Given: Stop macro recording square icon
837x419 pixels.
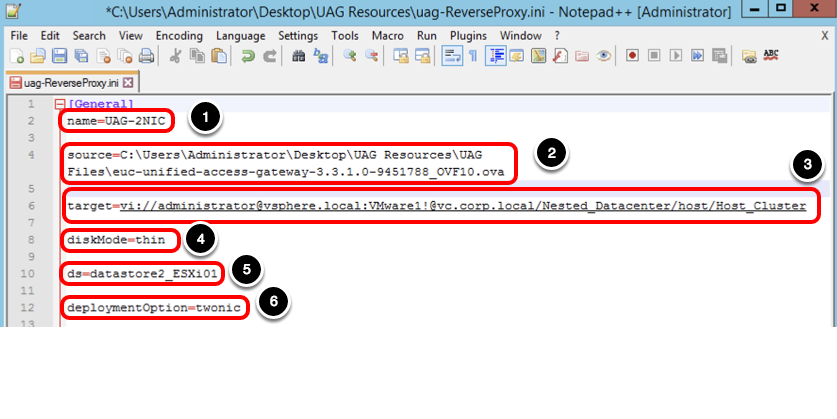Looking at the screenshot, I should pos(654,56).
